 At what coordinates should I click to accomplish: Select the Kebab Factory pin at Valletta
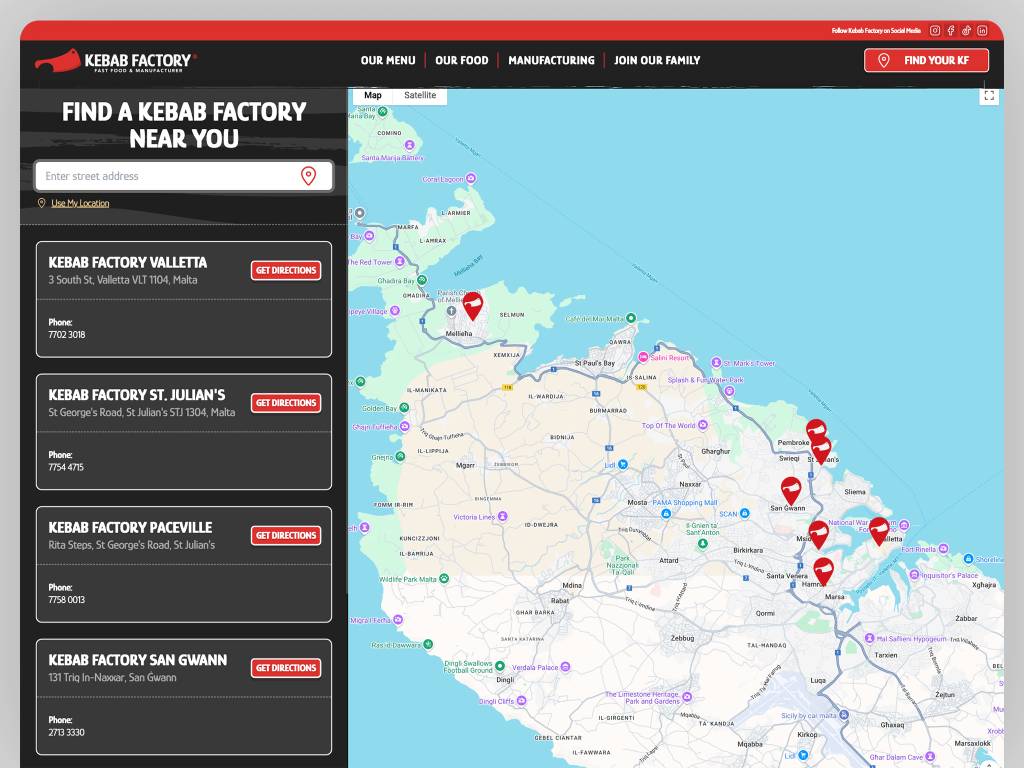tap(879, 531)
